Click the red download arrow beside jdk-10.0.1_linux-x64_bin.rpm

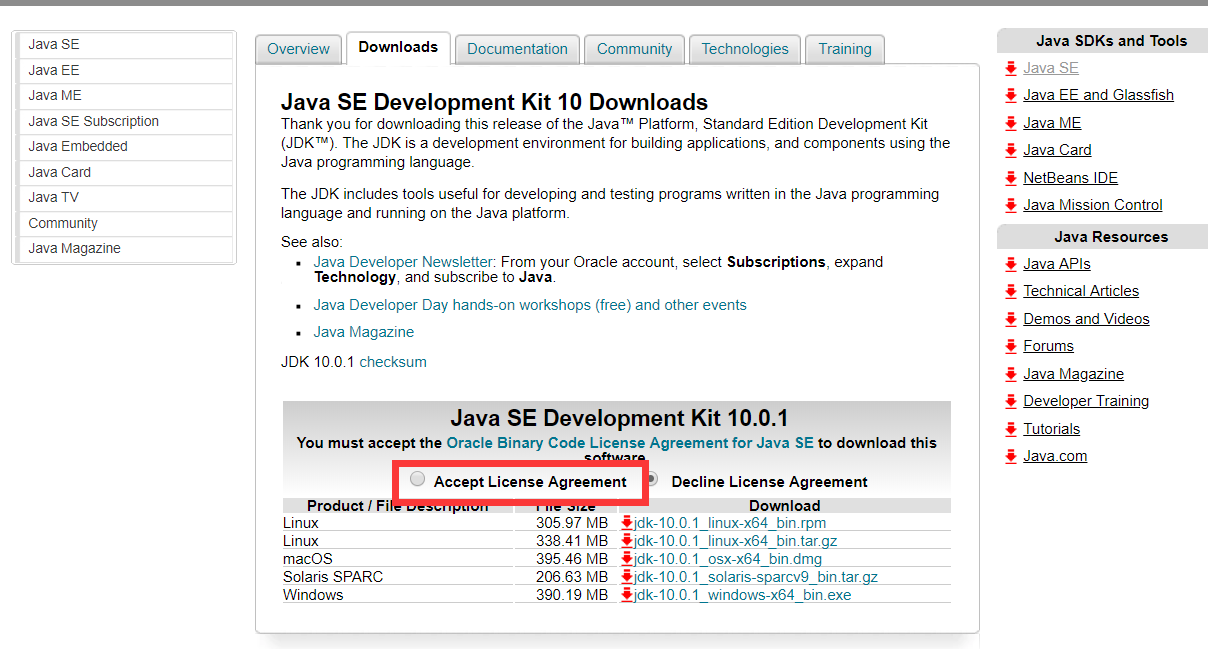pyautogui.click(x=627, y=523)
